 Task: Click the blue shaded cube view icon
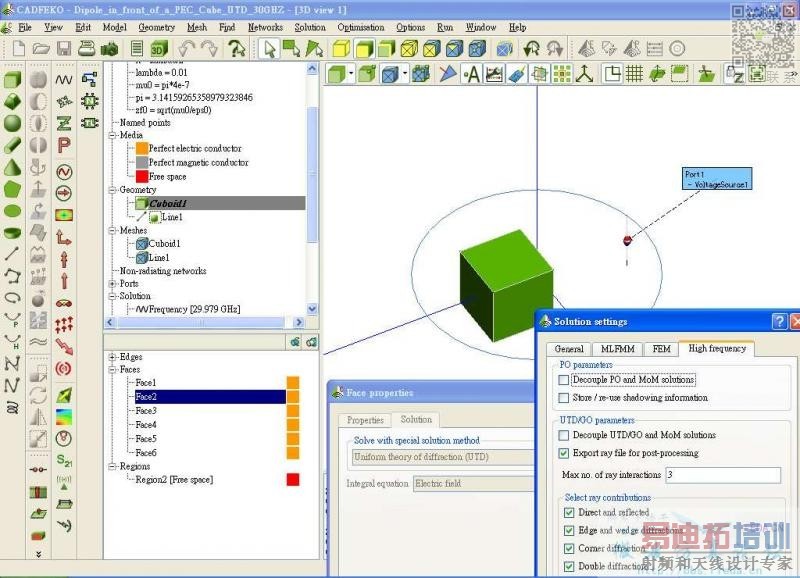454,49
